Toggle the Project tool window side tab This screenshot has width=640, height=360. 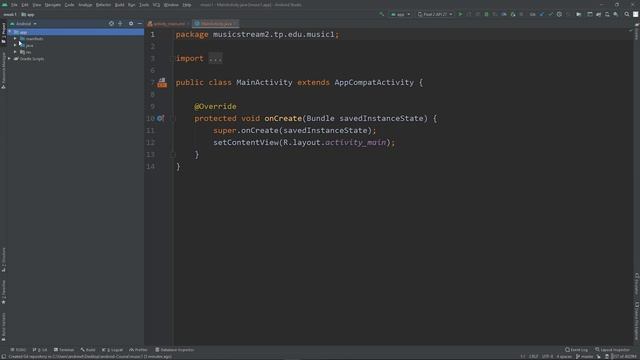click(4, 33)
